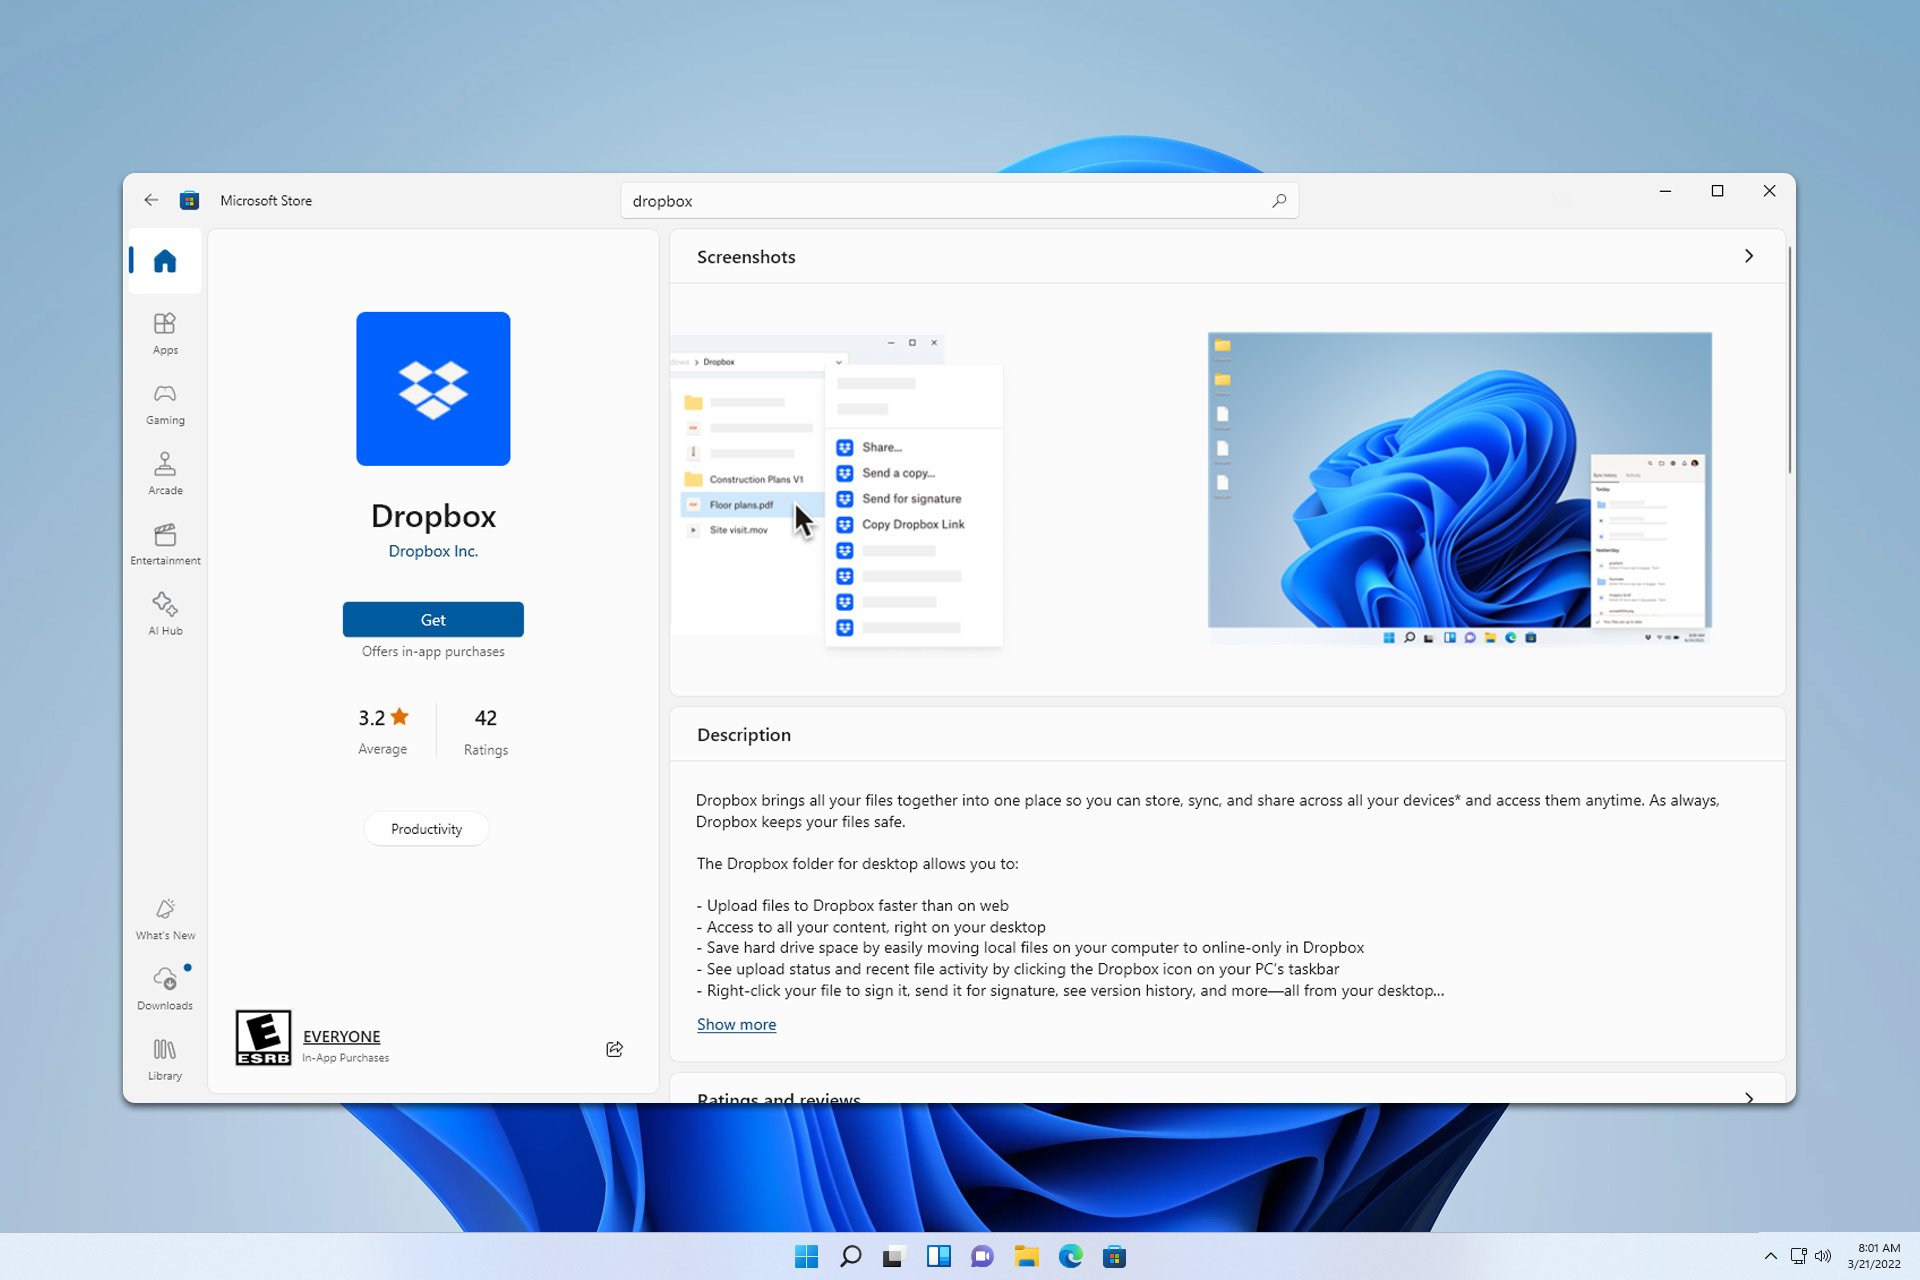This screenshot has width=1920, height=1280.
Task: Expand the Screenshots section arrow
Action: (x=1747, y=256)
